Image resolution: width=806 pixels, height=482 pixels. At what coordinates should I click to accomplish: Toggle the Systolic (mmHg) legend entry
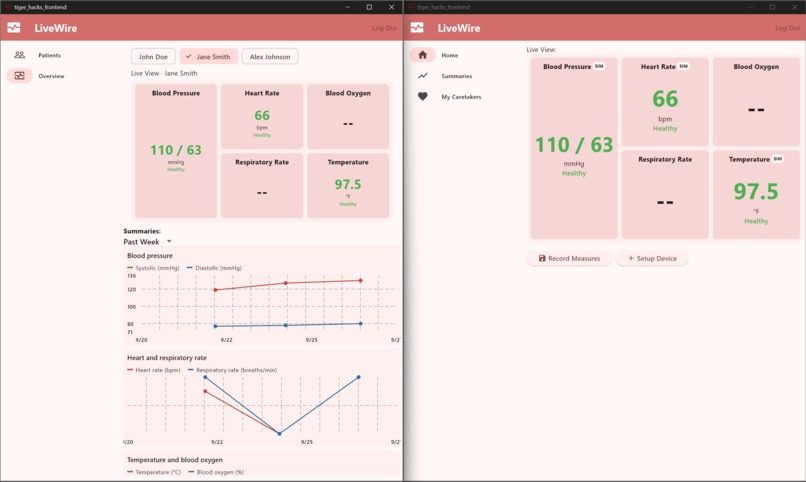[153, 268]
